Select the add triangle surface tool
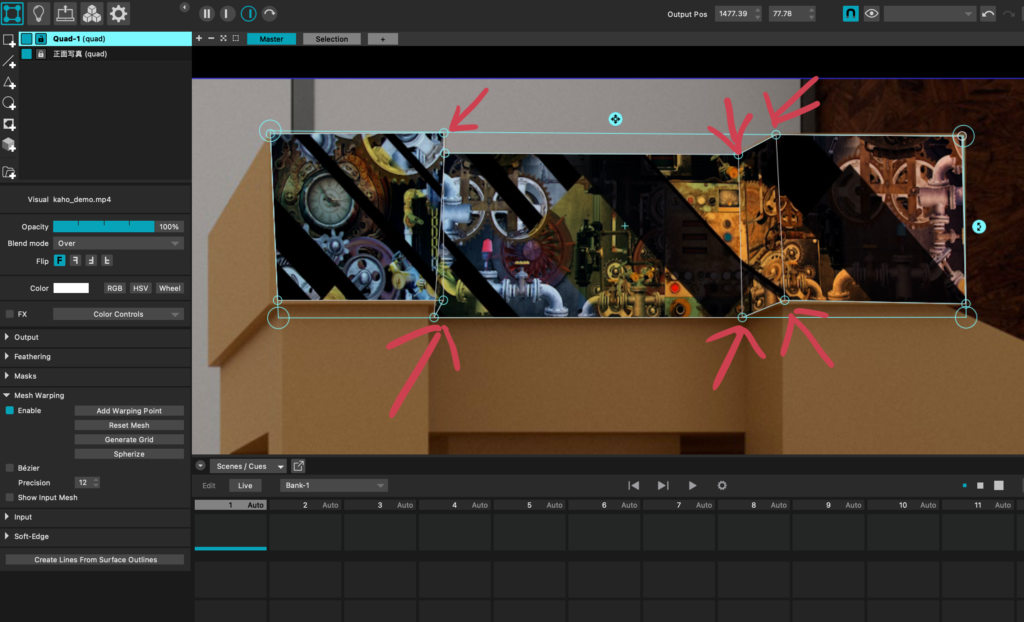 click(x=9, y=83)
